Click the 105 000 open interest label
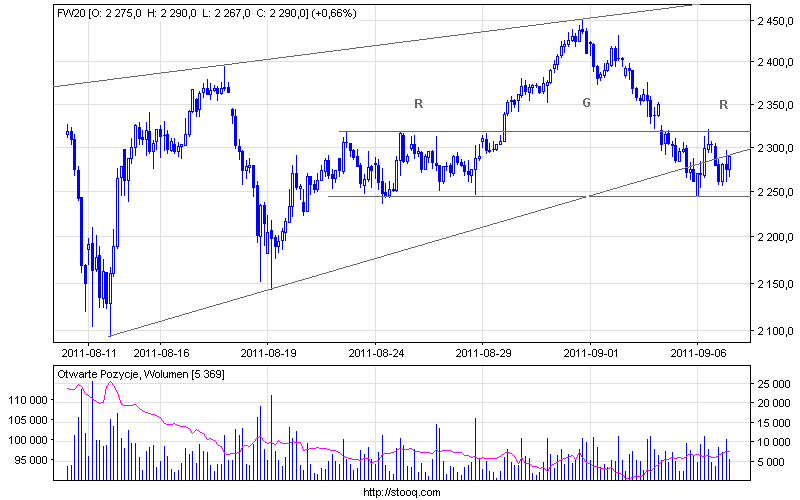The height and width of the screenshot is (500, 800). click(x=29, y=420)
